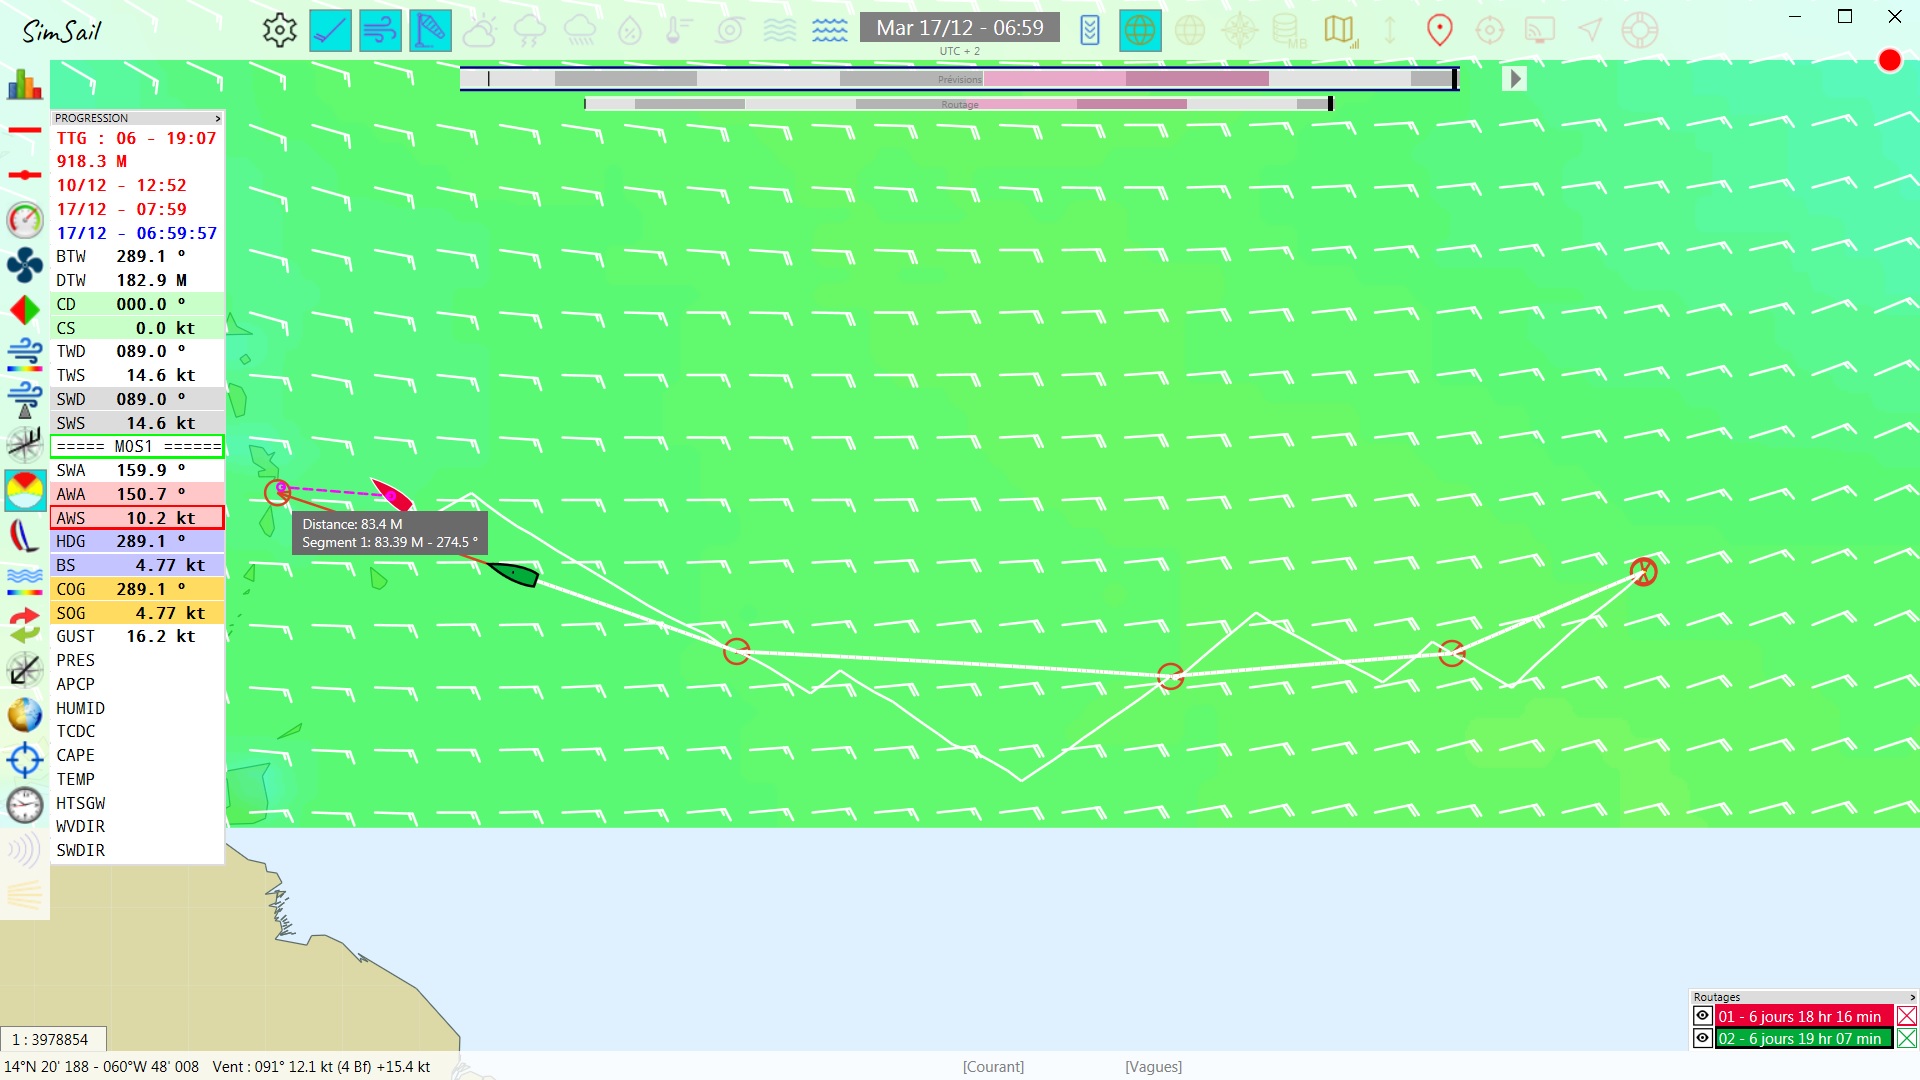1920x1080 pixels.
Task: Open the bar chart statistics icon
Action: tap(24, 85)
